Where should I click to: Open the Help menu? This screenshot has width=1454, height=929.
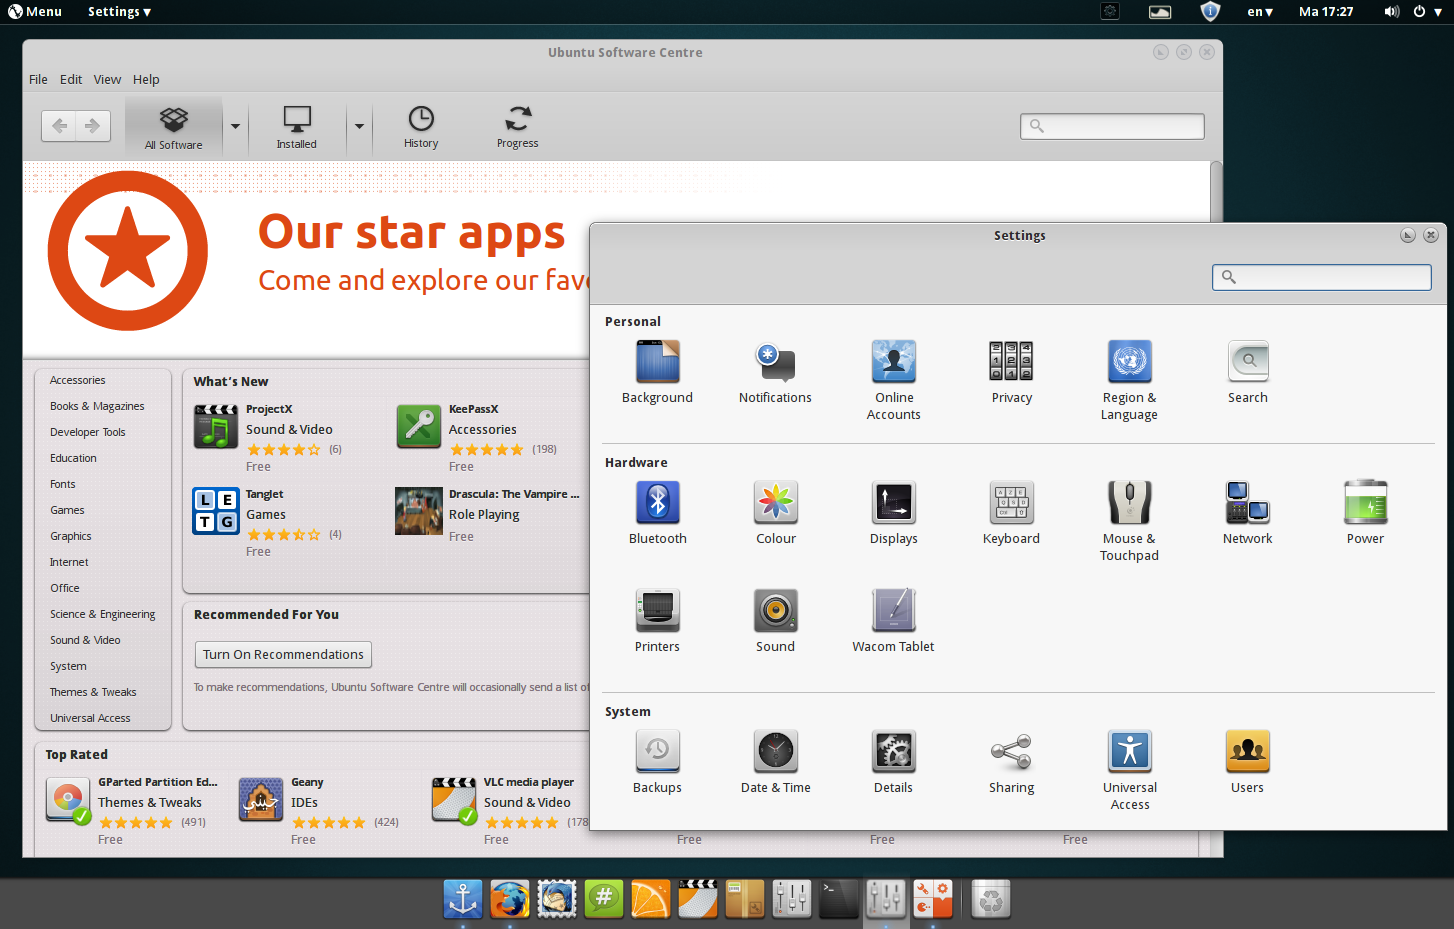pos(146,79)
